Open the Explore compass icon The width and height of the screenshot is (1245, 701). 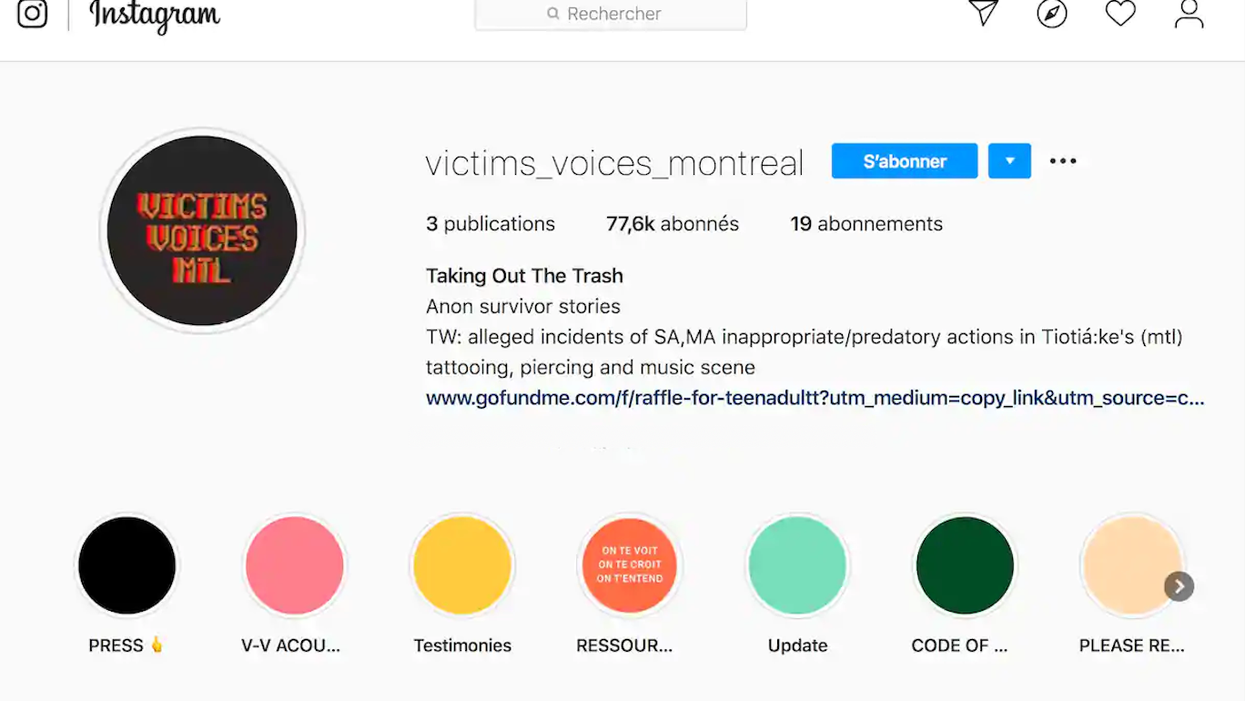click(x=1051, y=14)
